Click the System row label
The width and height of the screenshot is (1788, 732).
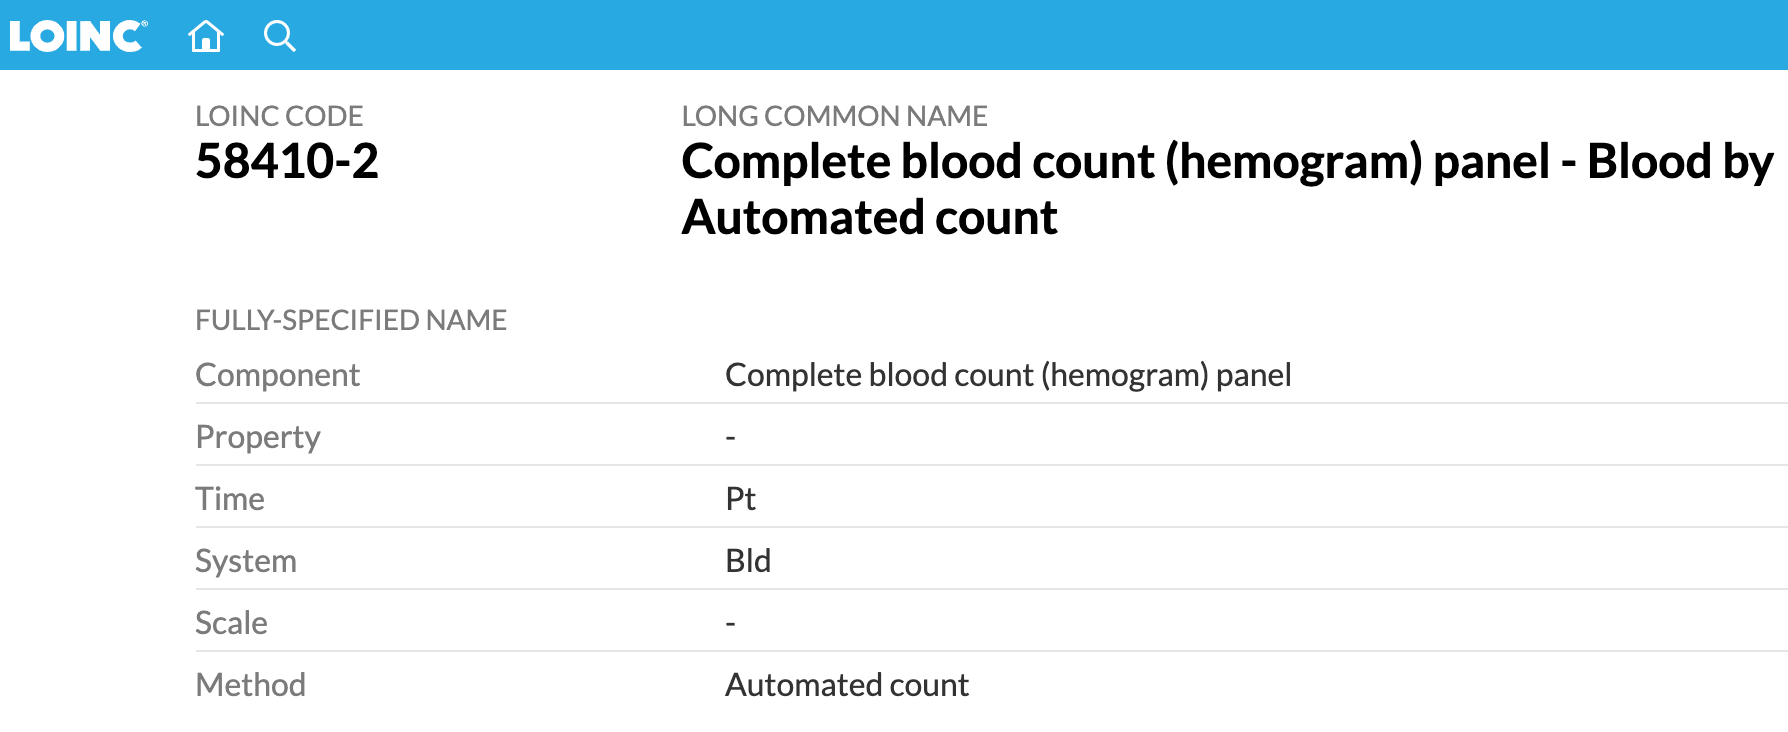coord(246,561)
